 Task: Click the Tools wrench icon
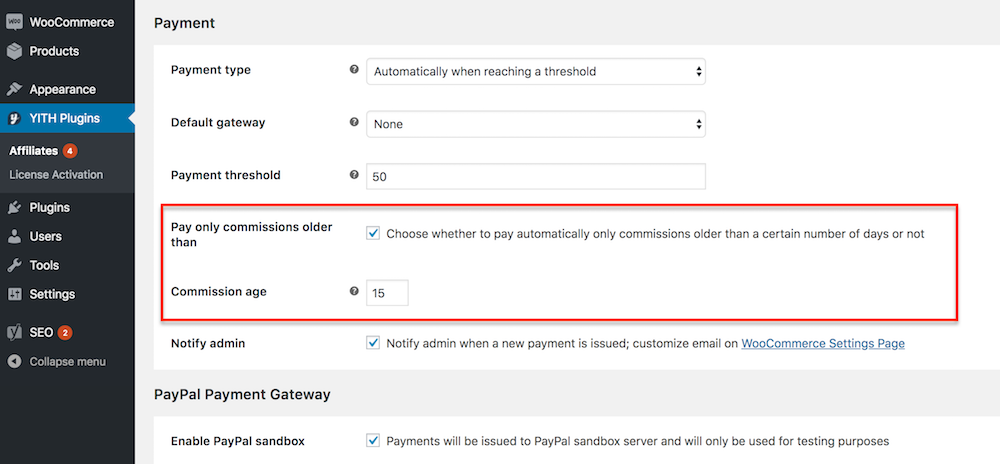(x=14, y=266)
